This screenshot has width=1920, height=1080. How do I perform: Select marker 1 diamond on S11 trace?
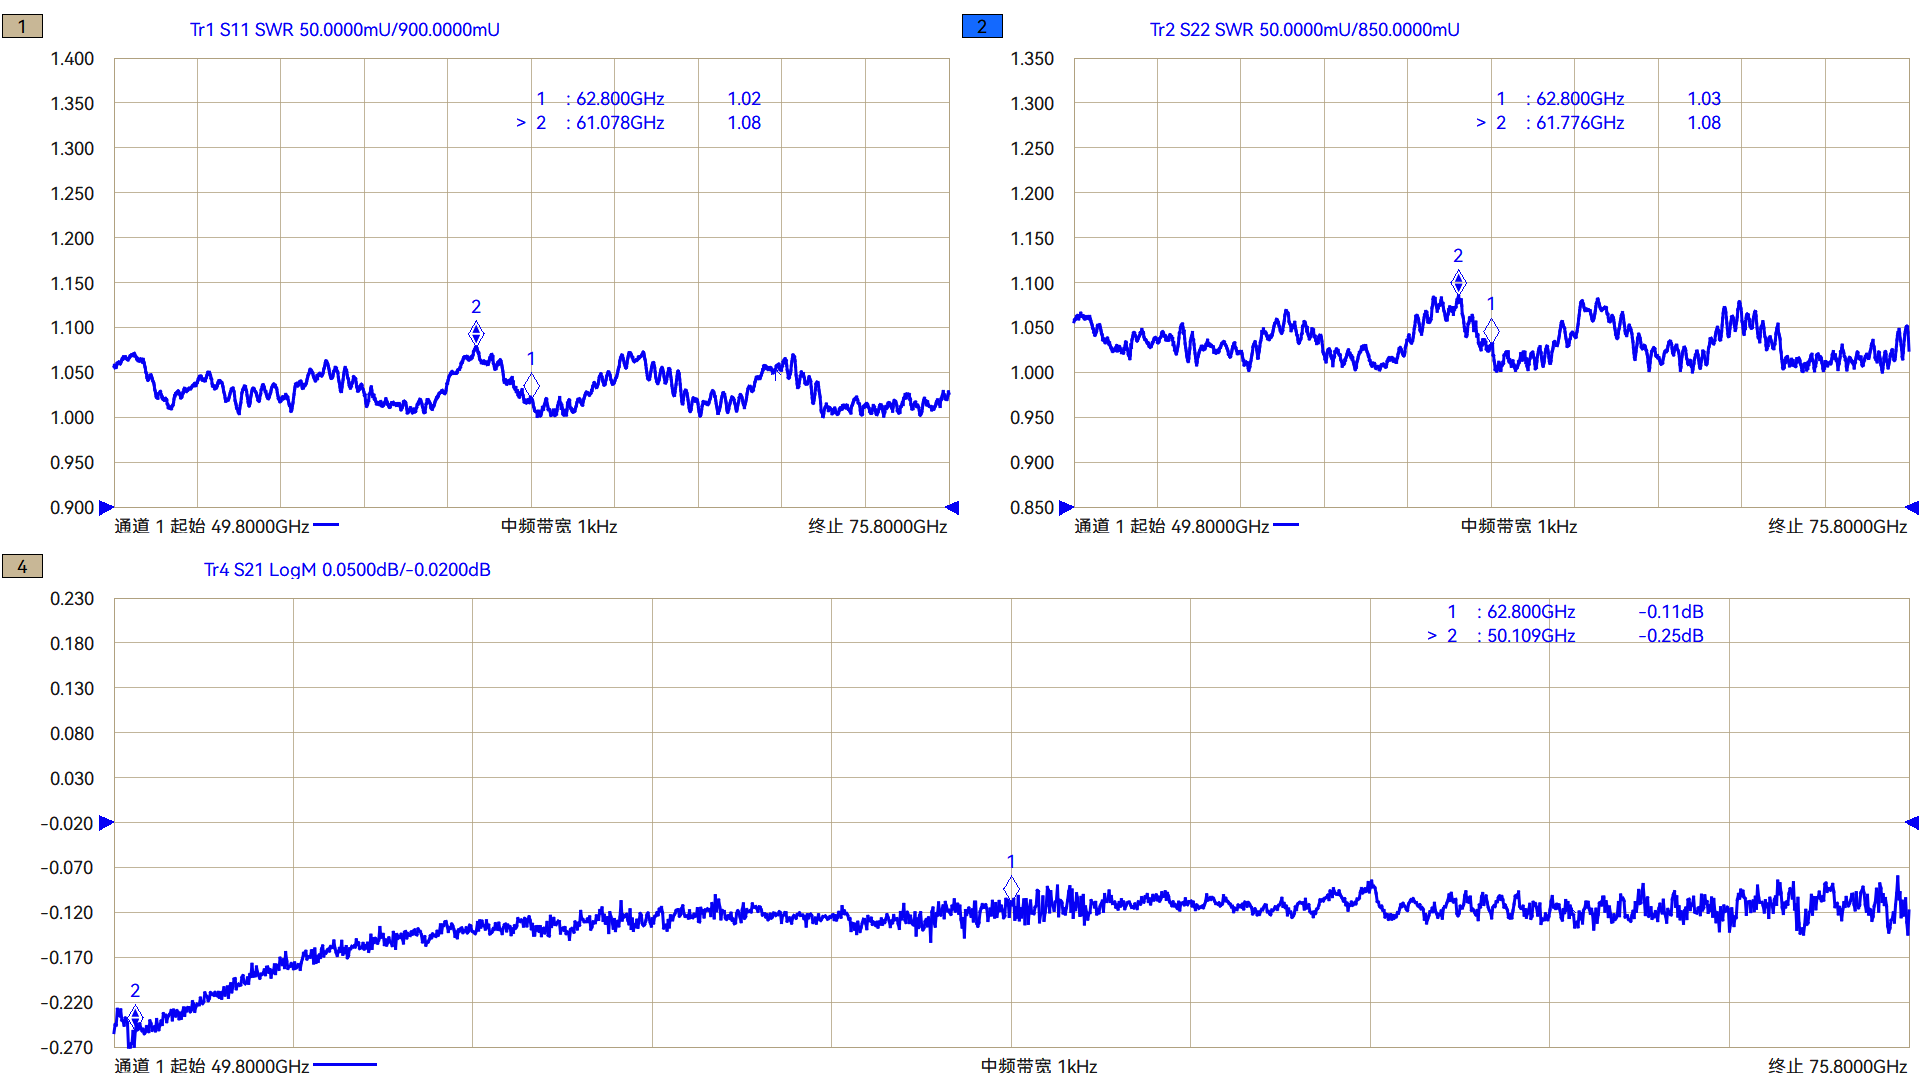coord(531,385)
